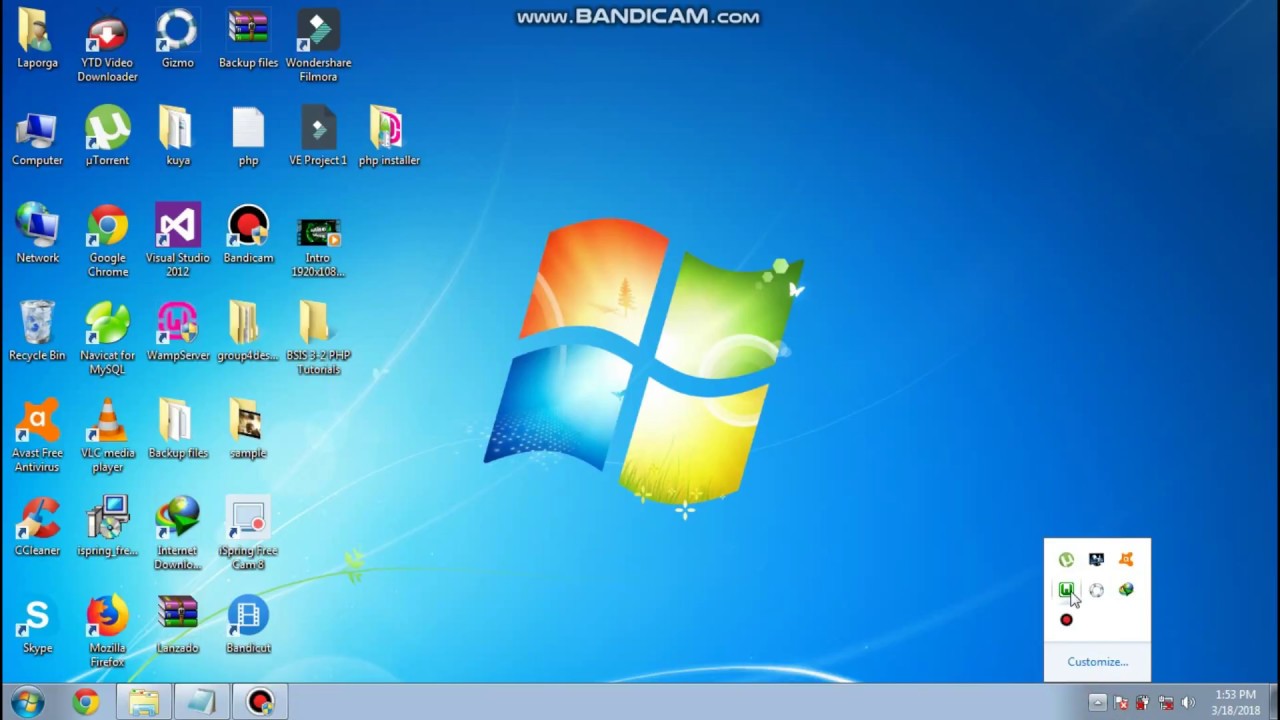This screenshot has width=1280, height=720.
Task: Select the sample folder icon
Action: 248,430
